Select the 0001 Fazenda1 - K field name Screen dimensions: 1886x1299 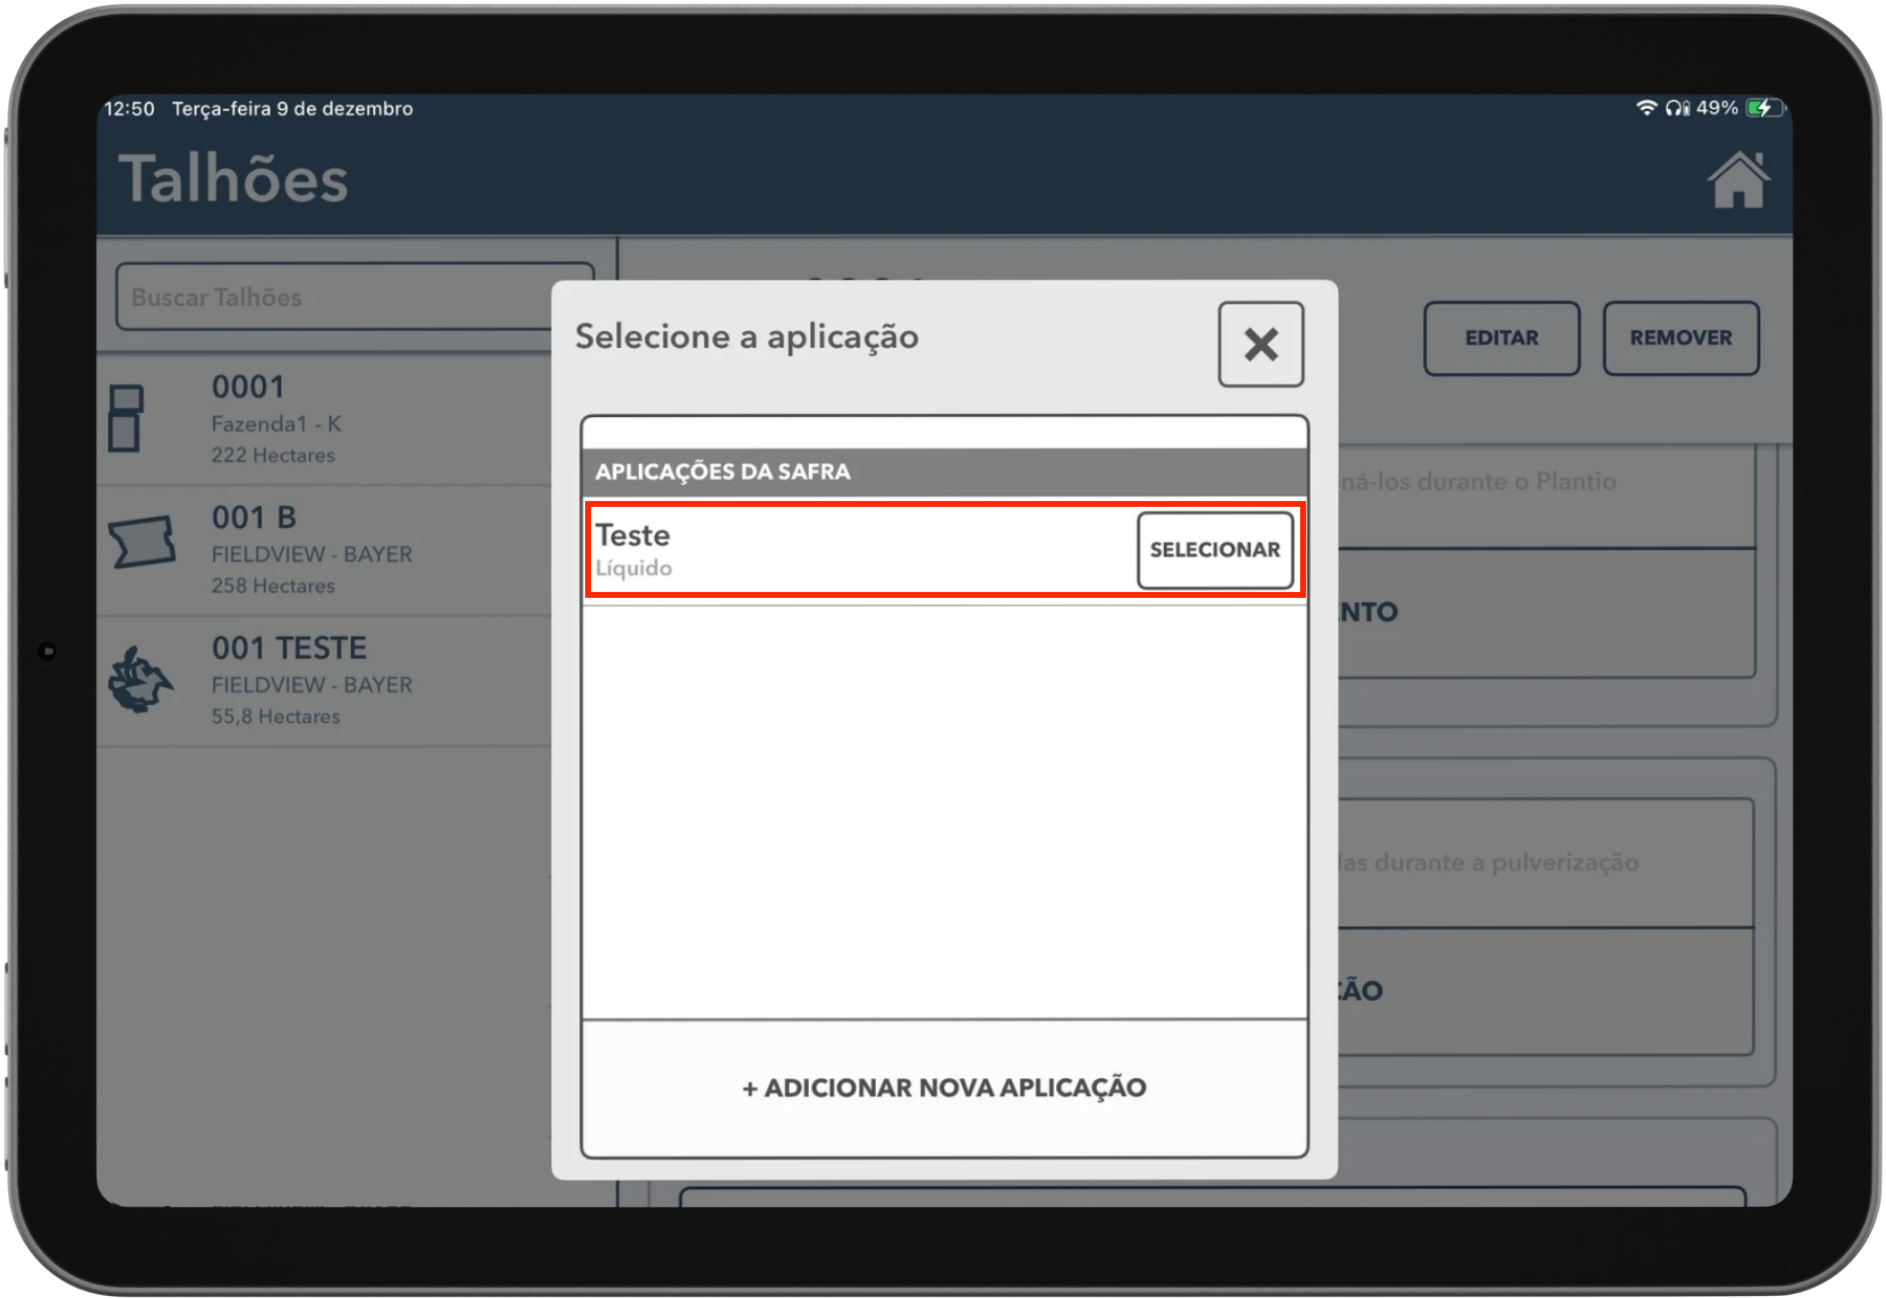[x=249, y=388]
